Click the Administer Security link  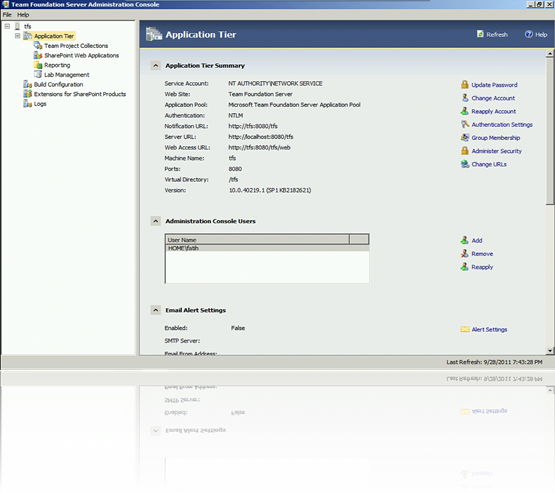(x=497, y=151)
